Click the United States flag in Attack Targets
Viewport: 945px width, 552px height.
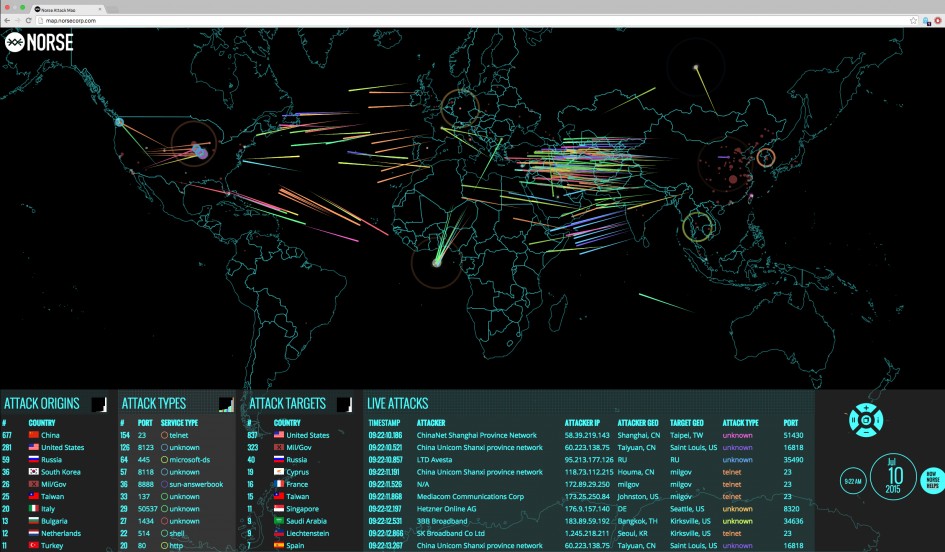(279, 435)
